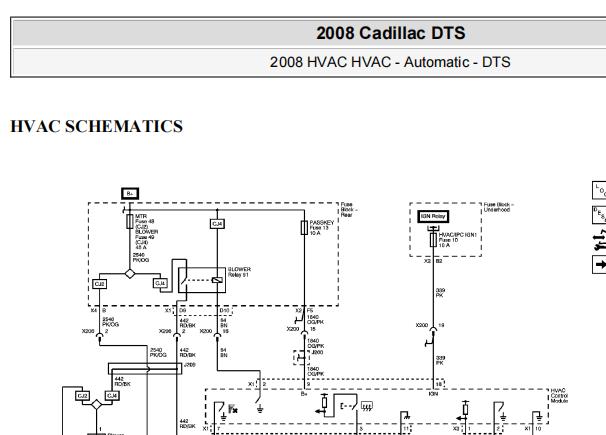Viewport: 606px width, 435px height.
Task: Click the '339 PK' label above X200
Action: click(440, 293)
